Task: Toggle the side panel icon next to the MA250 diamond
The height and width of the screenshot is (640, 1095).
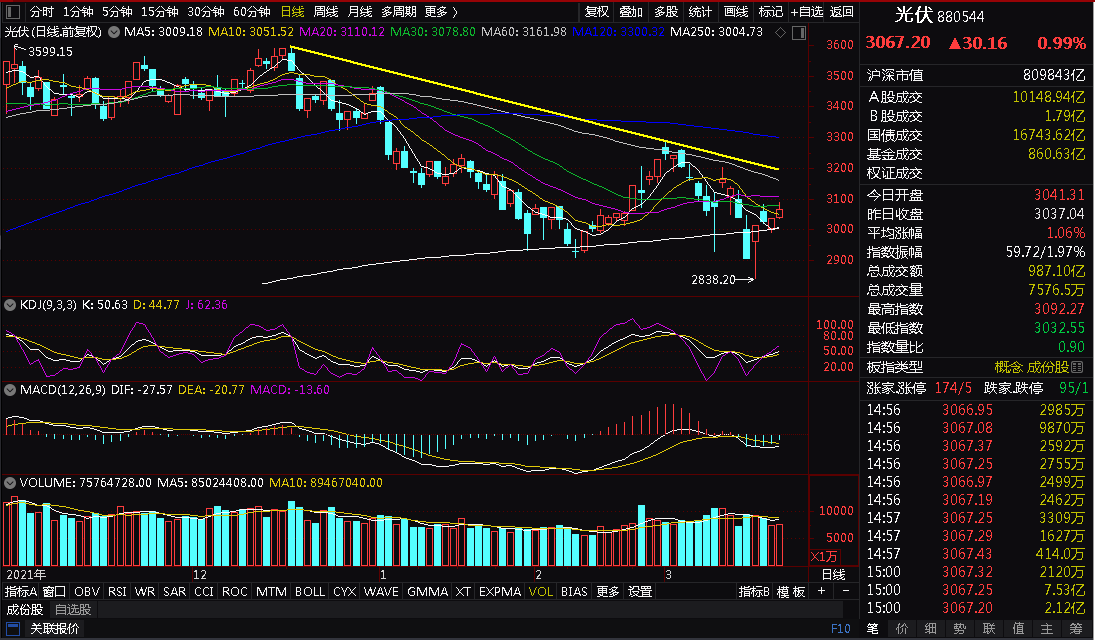Action: [799, 32]
